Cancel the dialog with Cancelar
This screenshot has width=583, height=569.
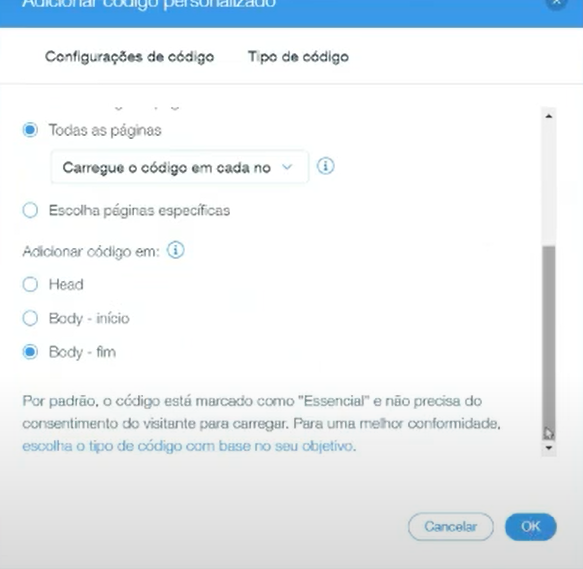[x=451, y=527]
